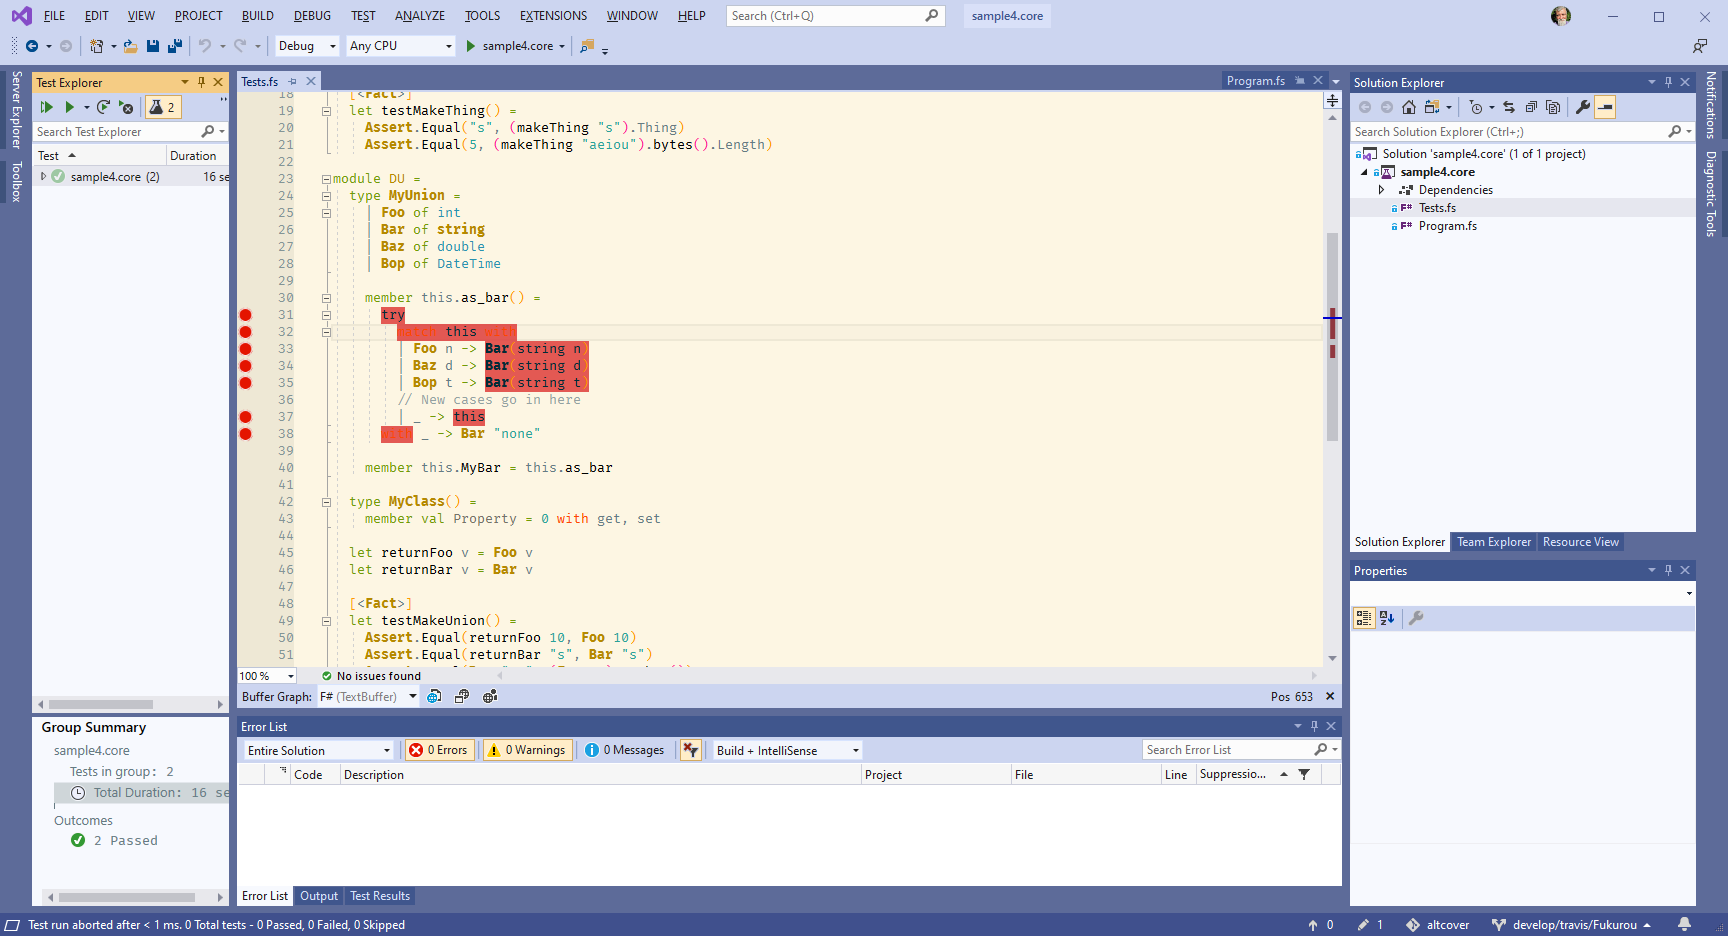Screen dimensions: 1728x936
Task: Toggle a breakpoint on line 31
Action: (x=246, y=314)
